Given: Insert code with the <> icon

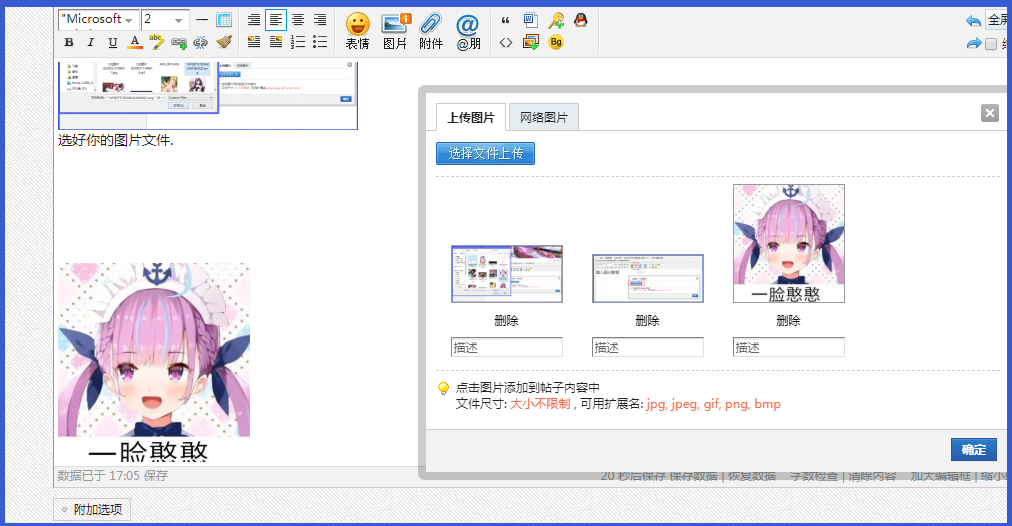Looking at the screenshot, I should 506,43.
